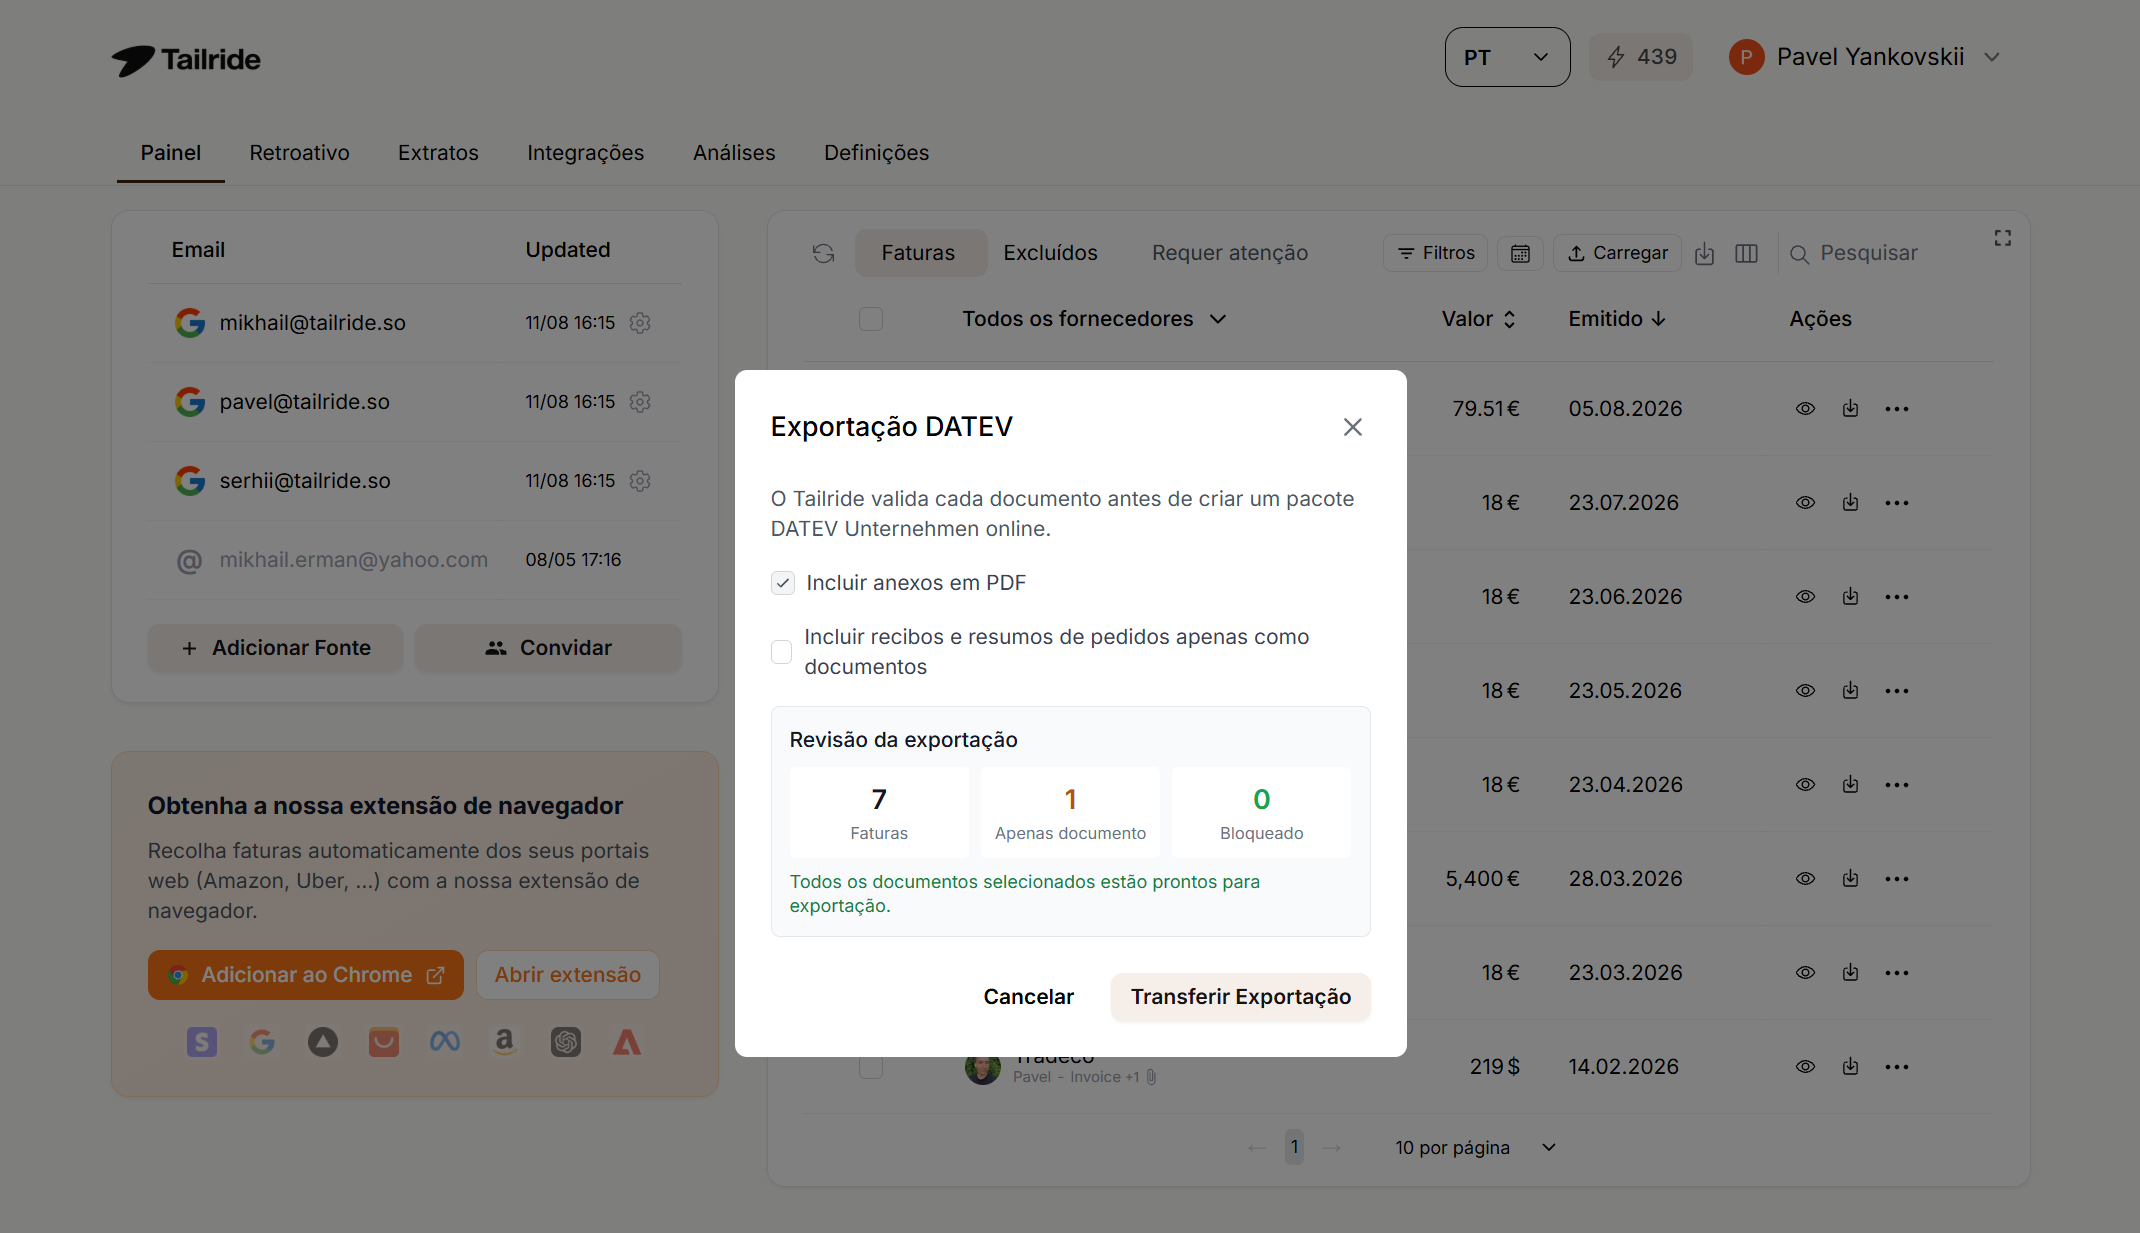Click the Amazon icon in extension card
This screenshot has width=2140, height=1233.
pos(505,1042)
